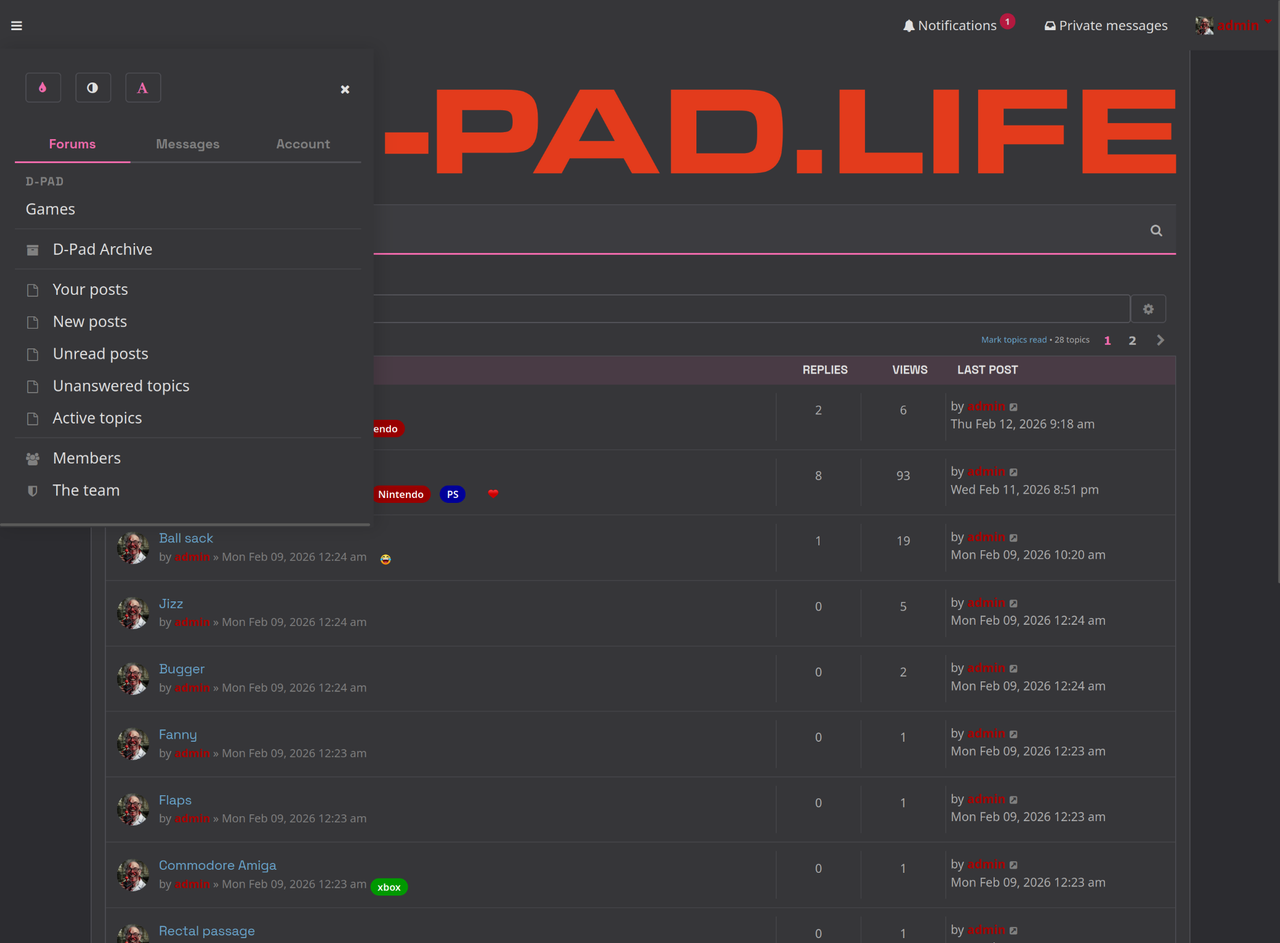Select Unread posts in side menu
The image size is (1280, 943).
pyautogui.click(x=100, y=353)
